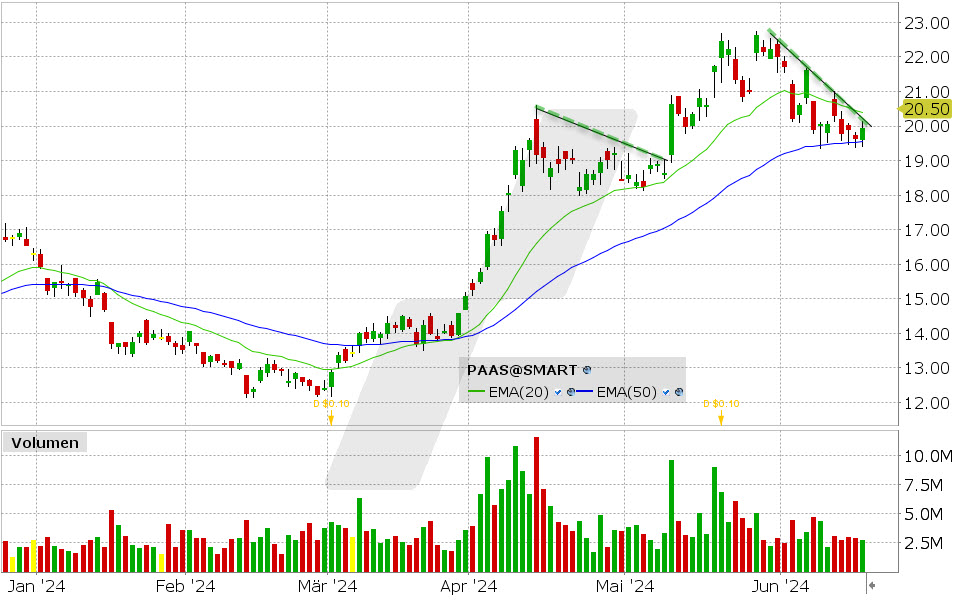Click the March dividend arrow marker
Viewport: 960px width, 600px height.
(x=331, y=418)
